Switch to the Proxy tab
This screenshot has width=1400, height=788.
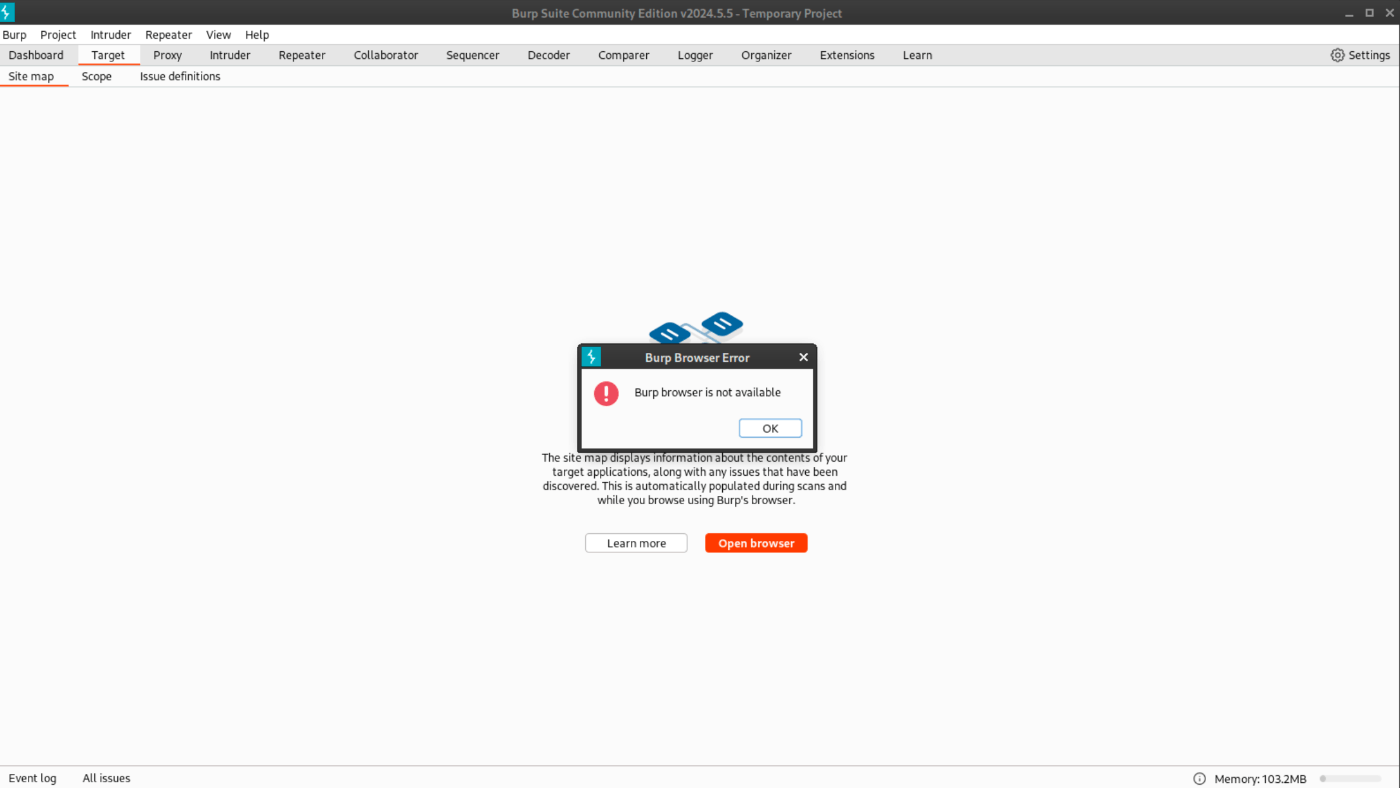tap(167, 55)
